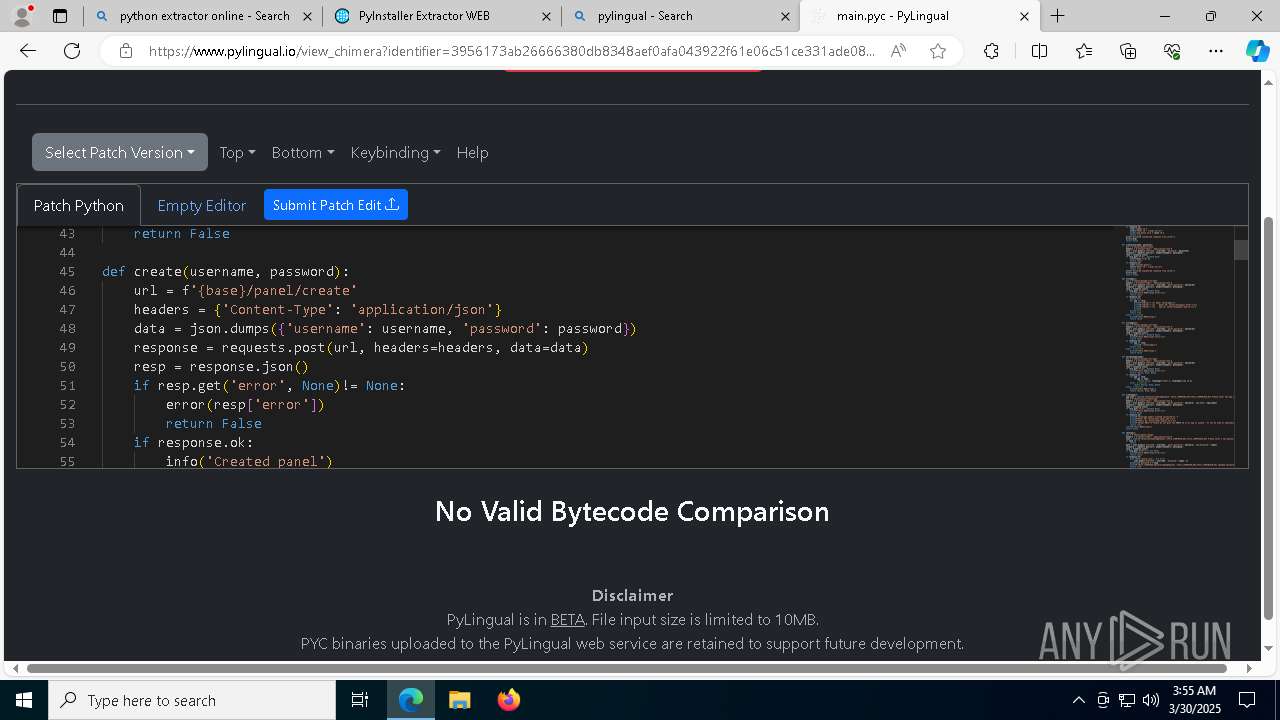Open Edge Settings and more menu

(x=1216, y=51)
